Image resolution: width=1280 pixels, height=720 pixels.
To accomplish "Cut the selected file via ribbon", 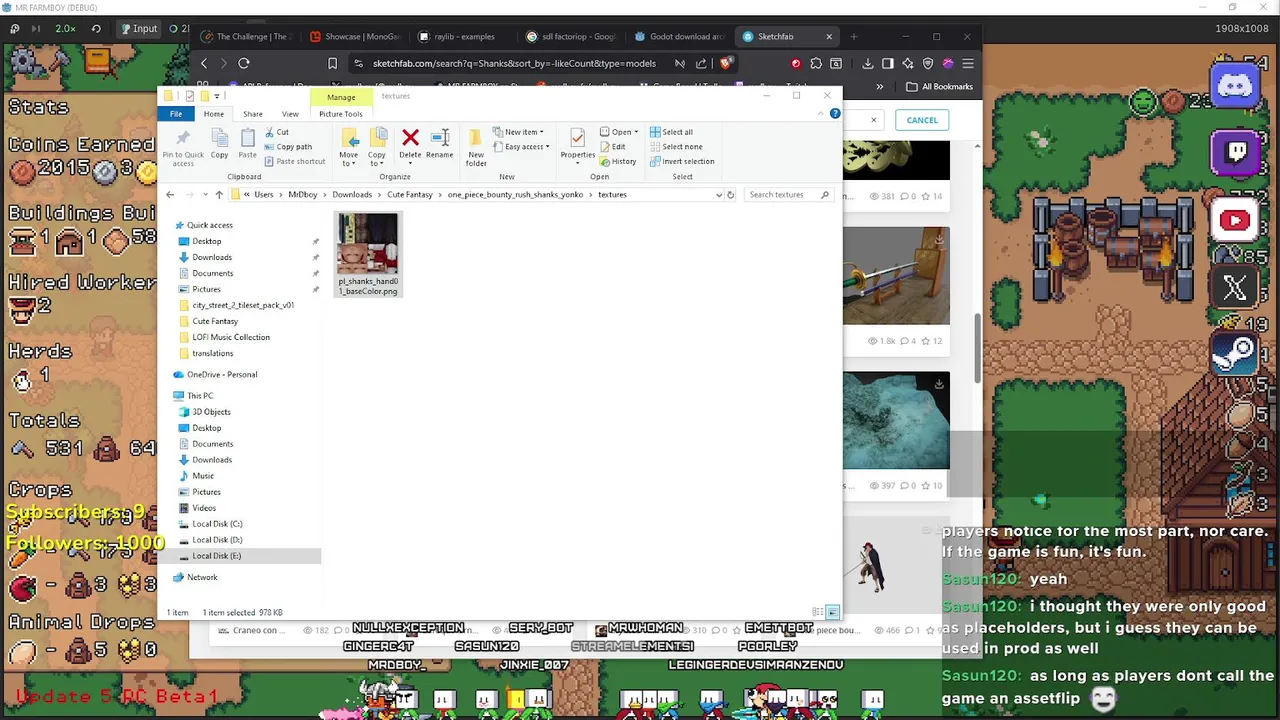I will [x=276, y=132].
